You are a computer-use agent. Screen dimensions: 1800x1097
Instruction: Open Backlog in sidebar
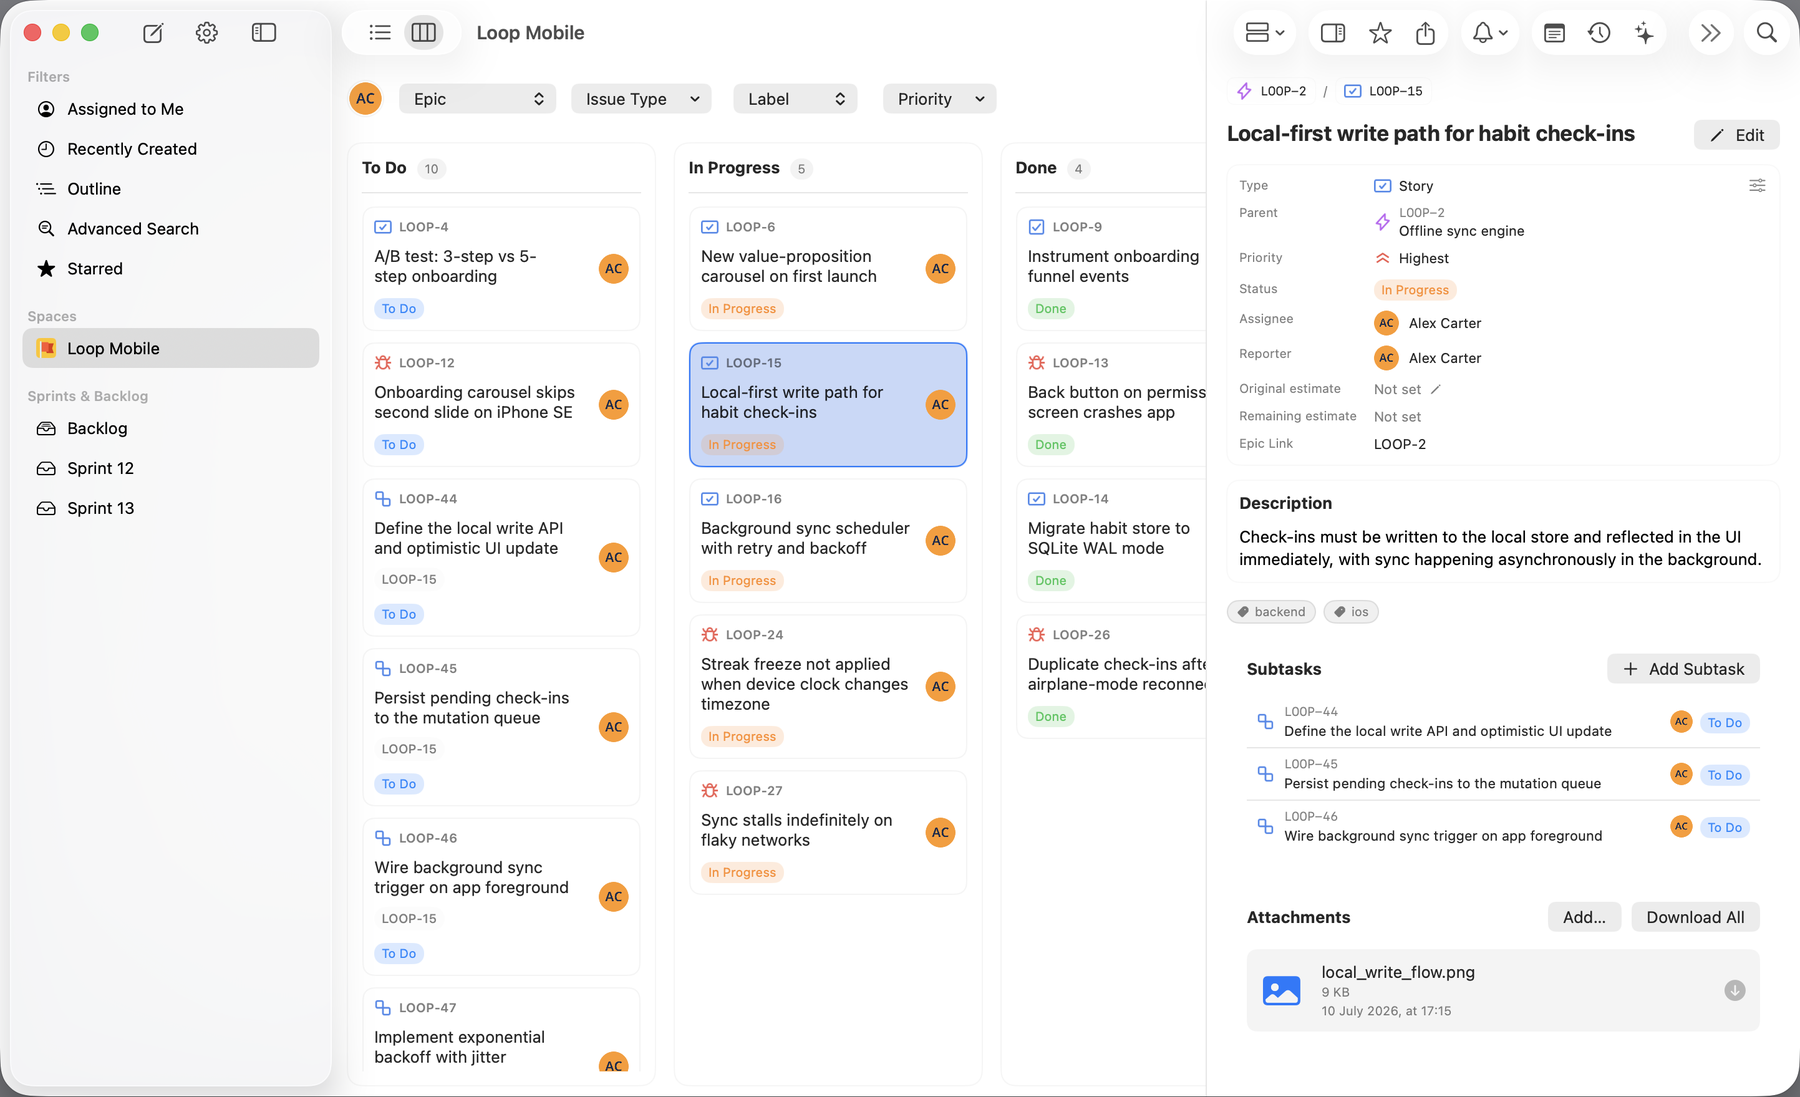171,428
